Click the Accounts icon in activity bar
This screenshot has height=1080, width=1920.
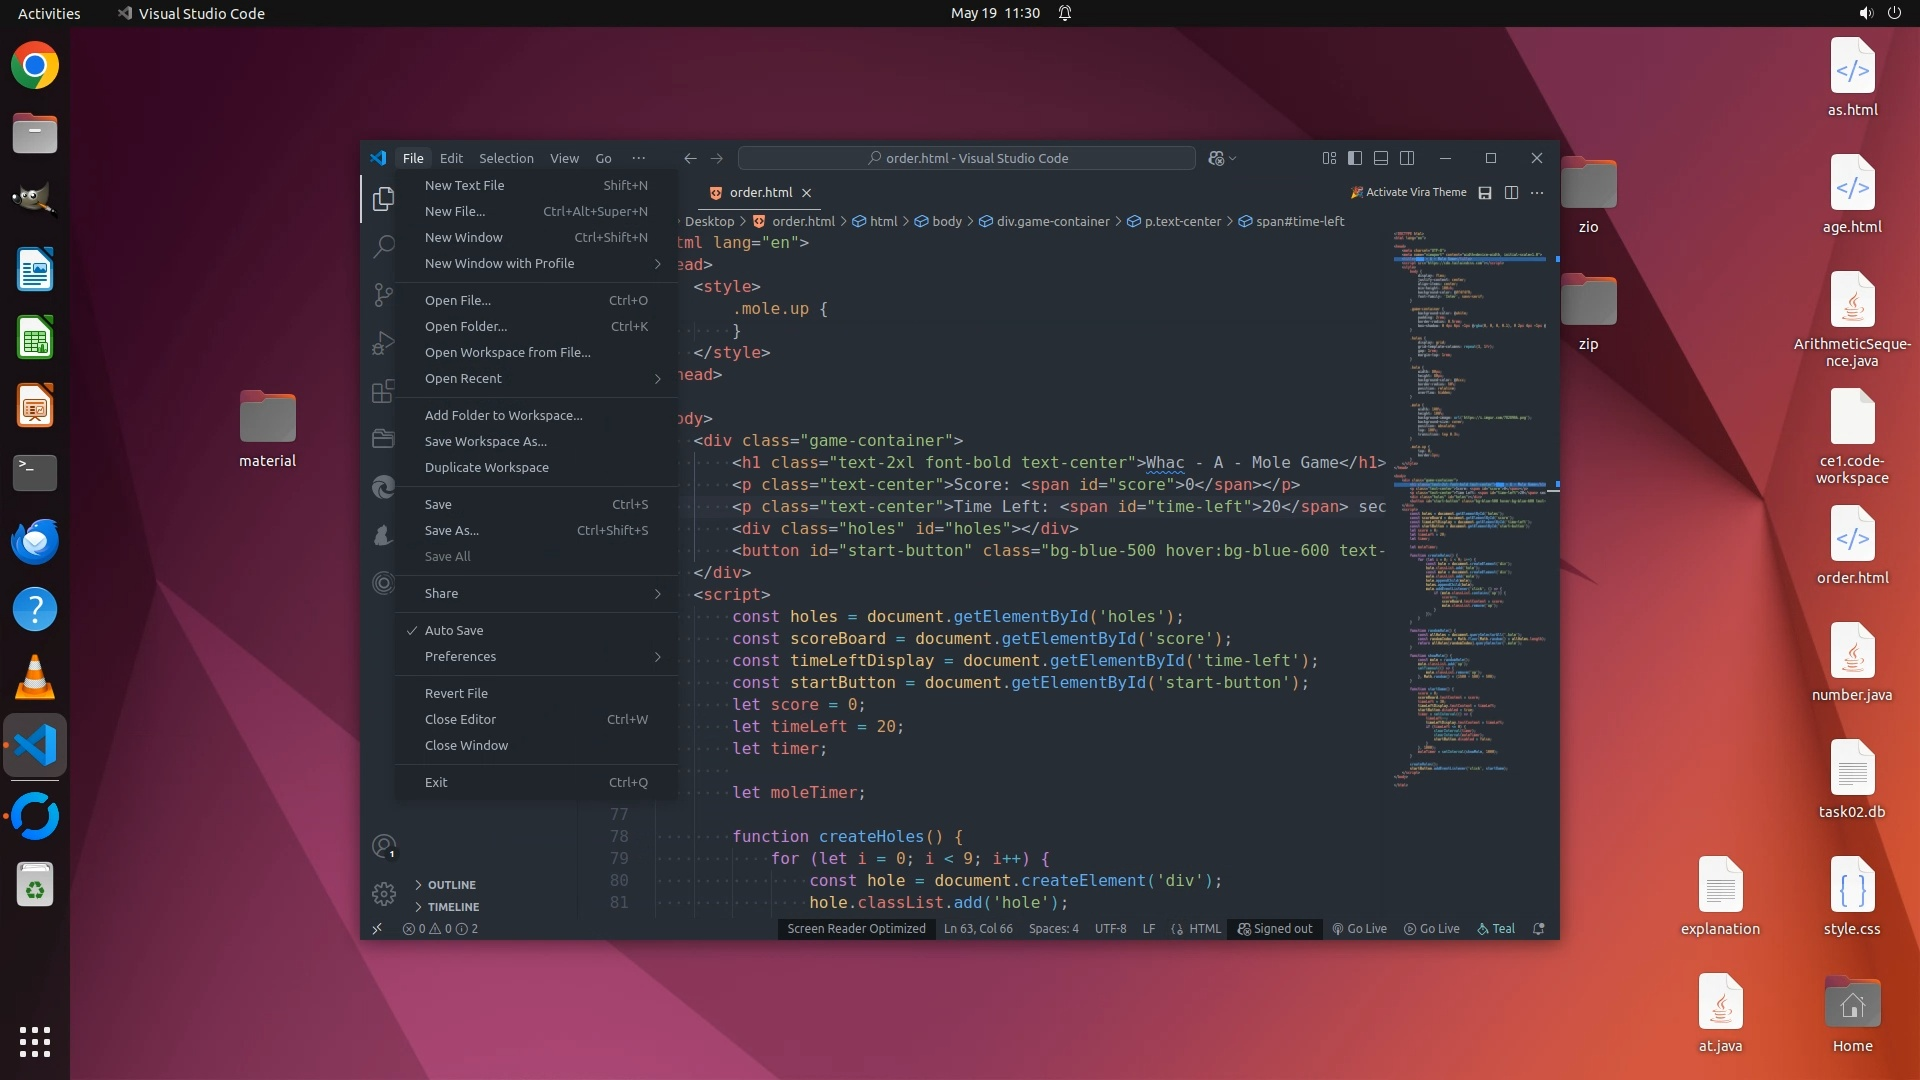[x=384, y=847]
